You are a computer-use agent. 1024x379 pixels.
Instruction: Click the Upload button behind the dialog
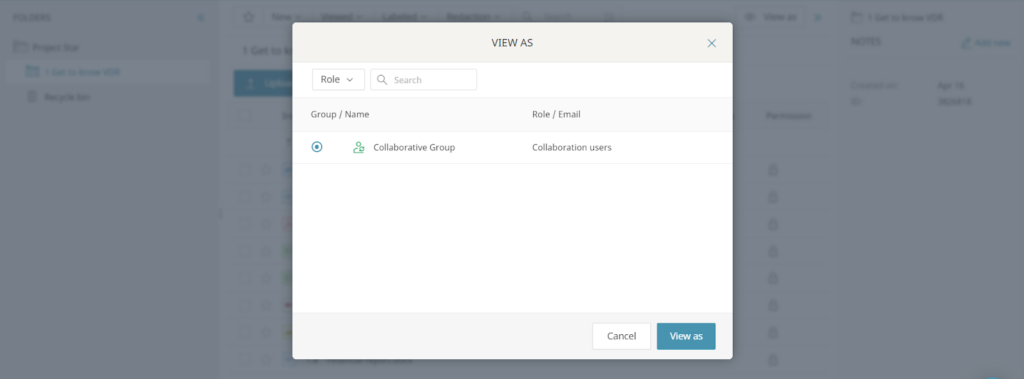tap(263, 84)
